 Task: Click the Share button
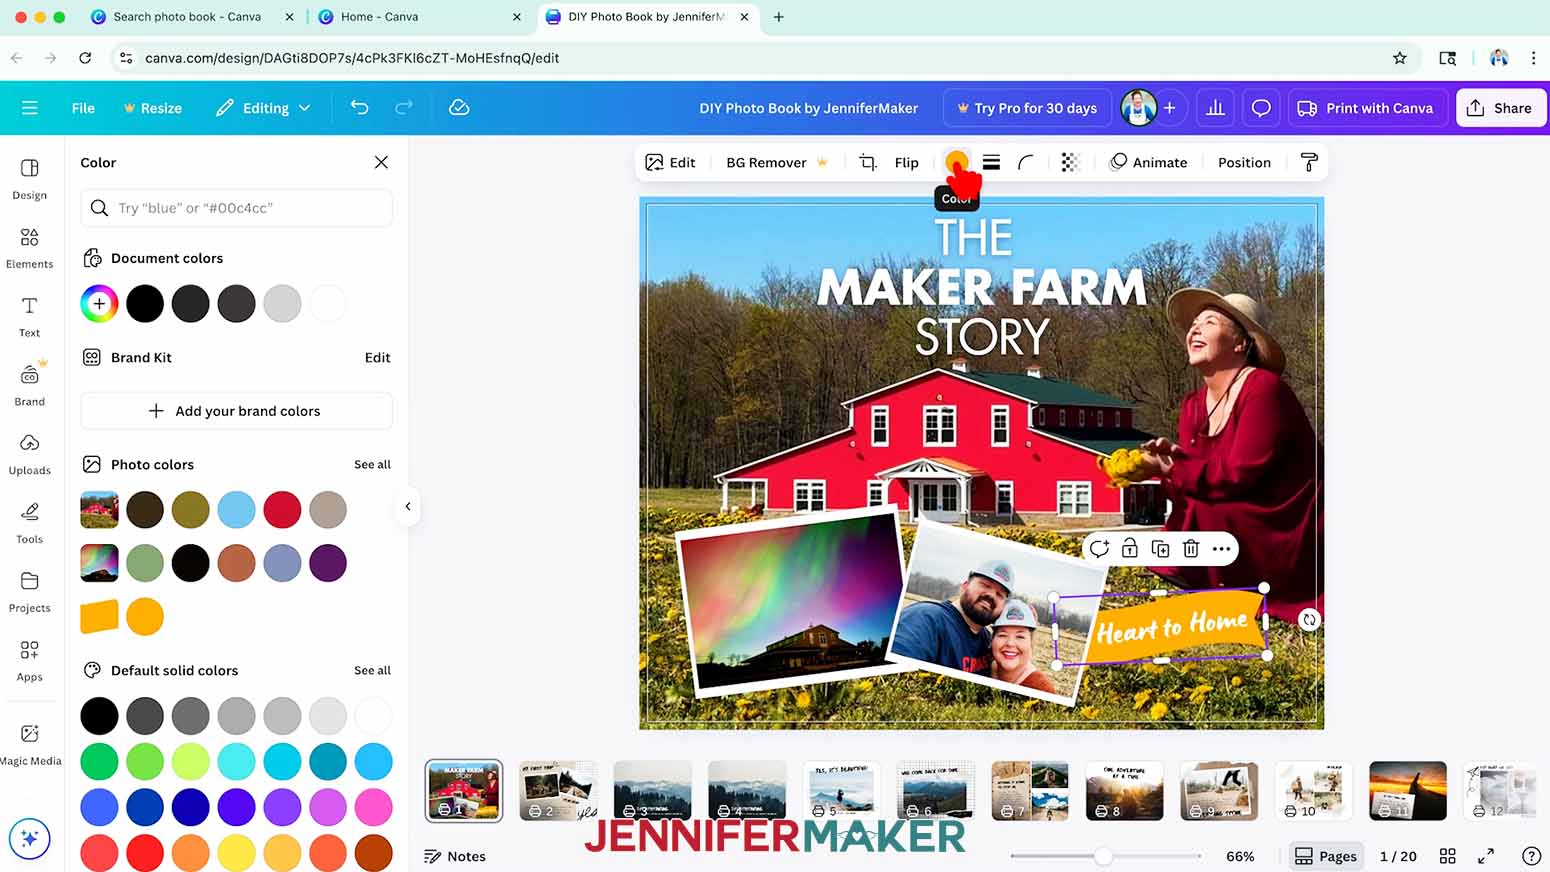(1500, 108)
